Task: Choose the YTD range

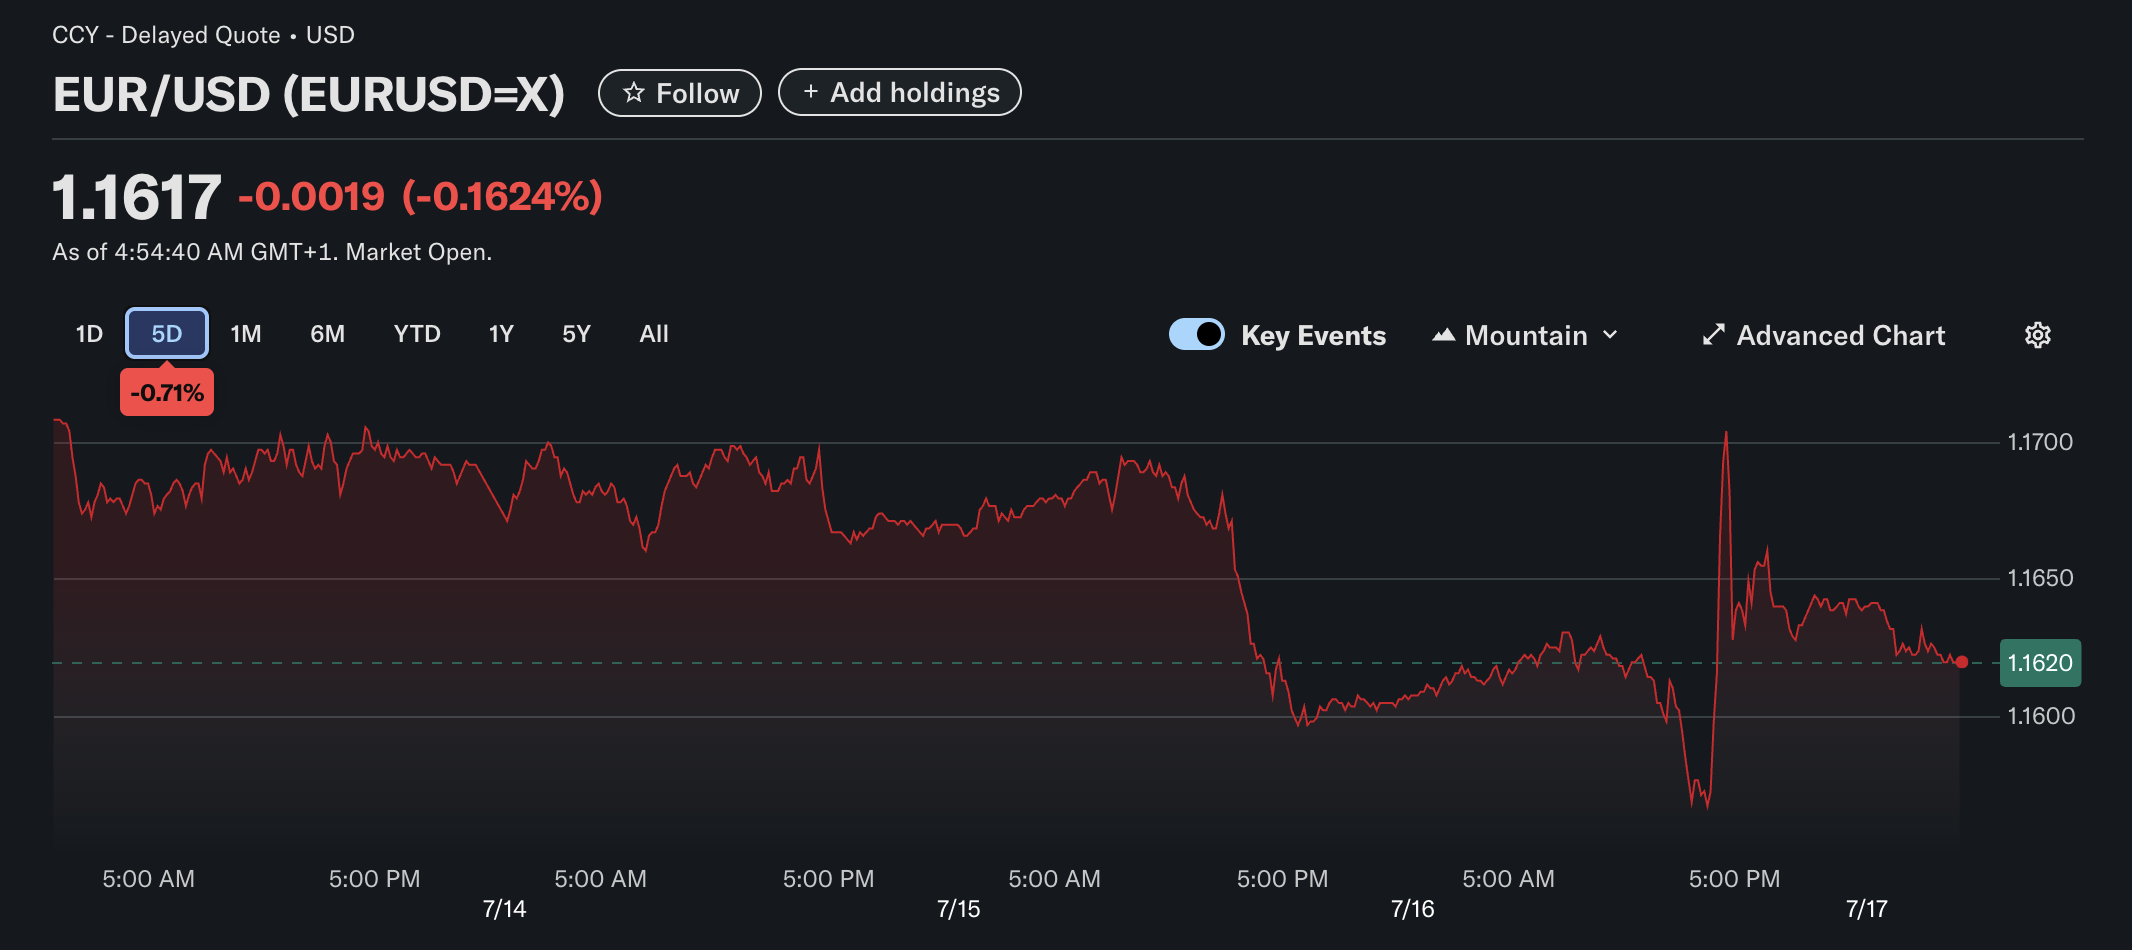Action: pos(417,334)
